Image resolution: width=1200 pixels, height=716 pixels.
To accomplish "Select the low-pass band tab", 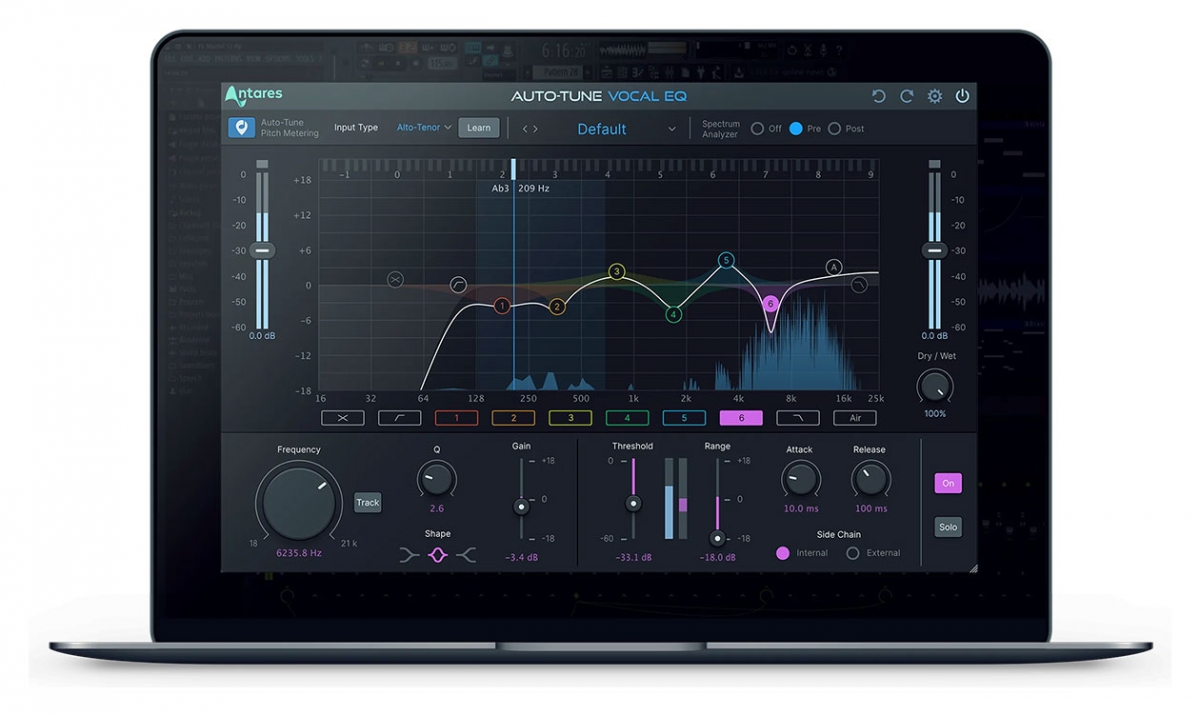I will 798,418.
